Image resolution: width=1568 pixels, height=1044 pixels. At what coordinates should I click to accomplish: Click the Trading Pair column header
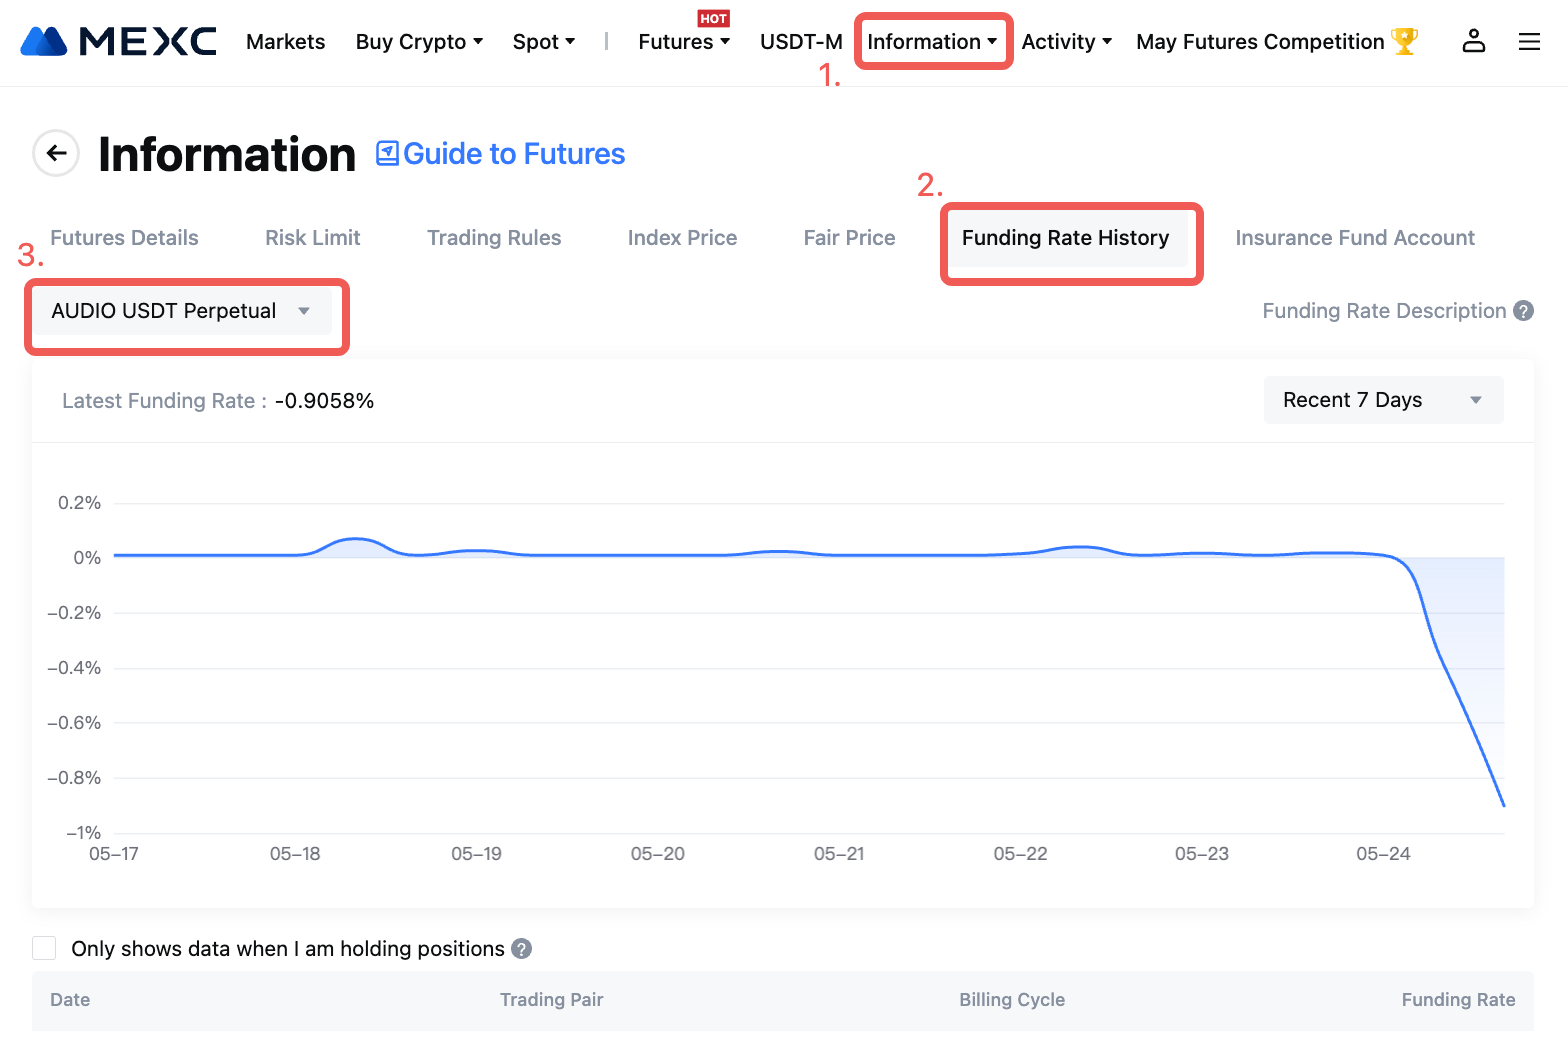552,1000
